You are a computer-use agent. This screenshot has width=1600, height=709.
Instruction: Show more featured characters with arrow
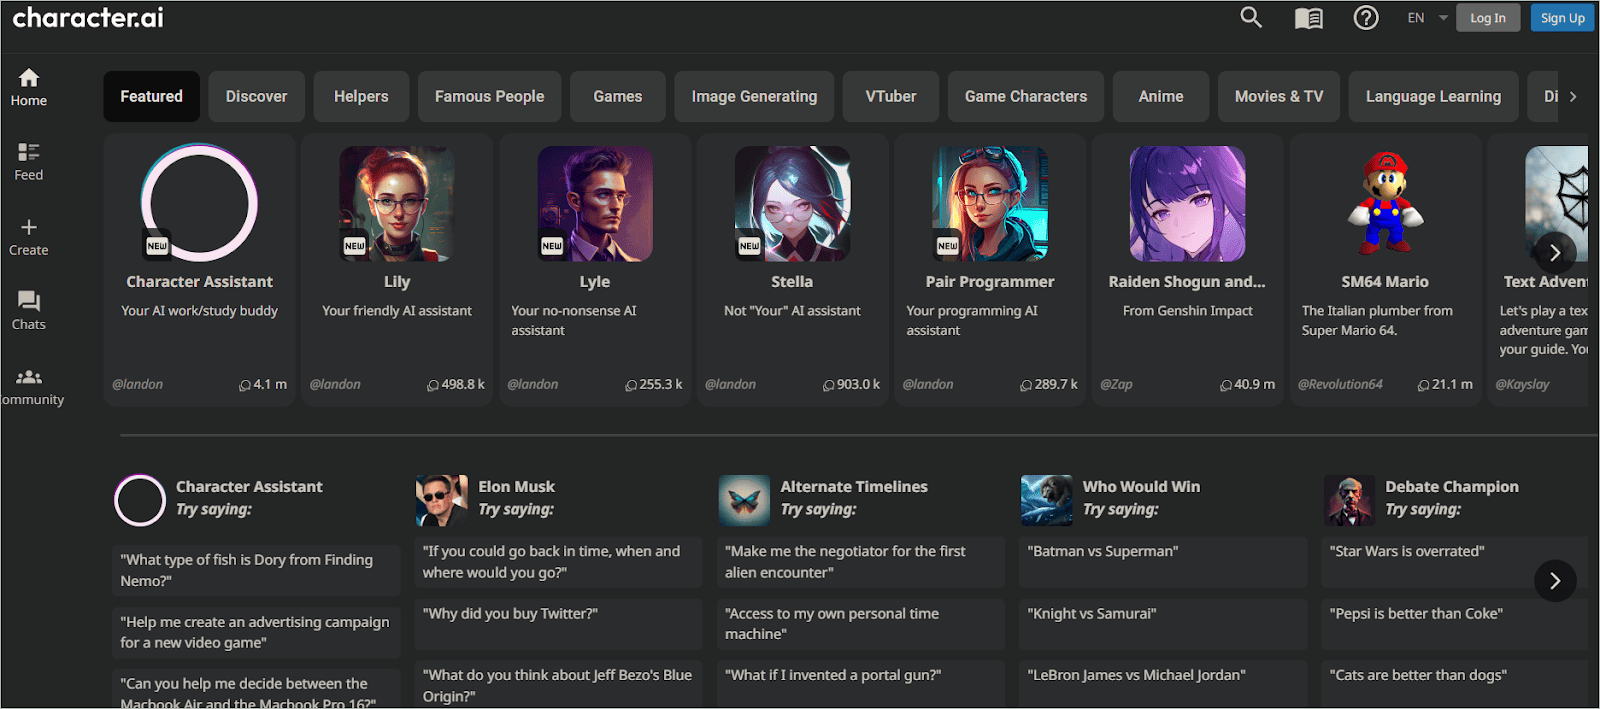[x=1554, y=253]
